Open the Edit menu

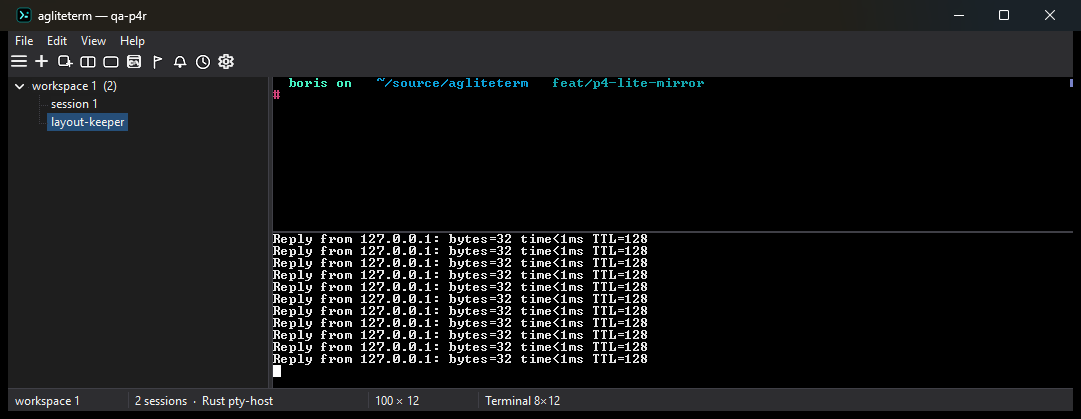57,41
